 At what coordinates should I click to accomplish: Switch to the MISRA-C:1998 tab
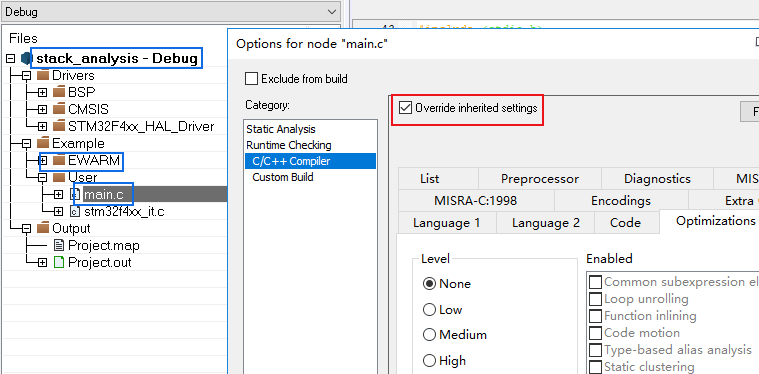click(476, 200)
